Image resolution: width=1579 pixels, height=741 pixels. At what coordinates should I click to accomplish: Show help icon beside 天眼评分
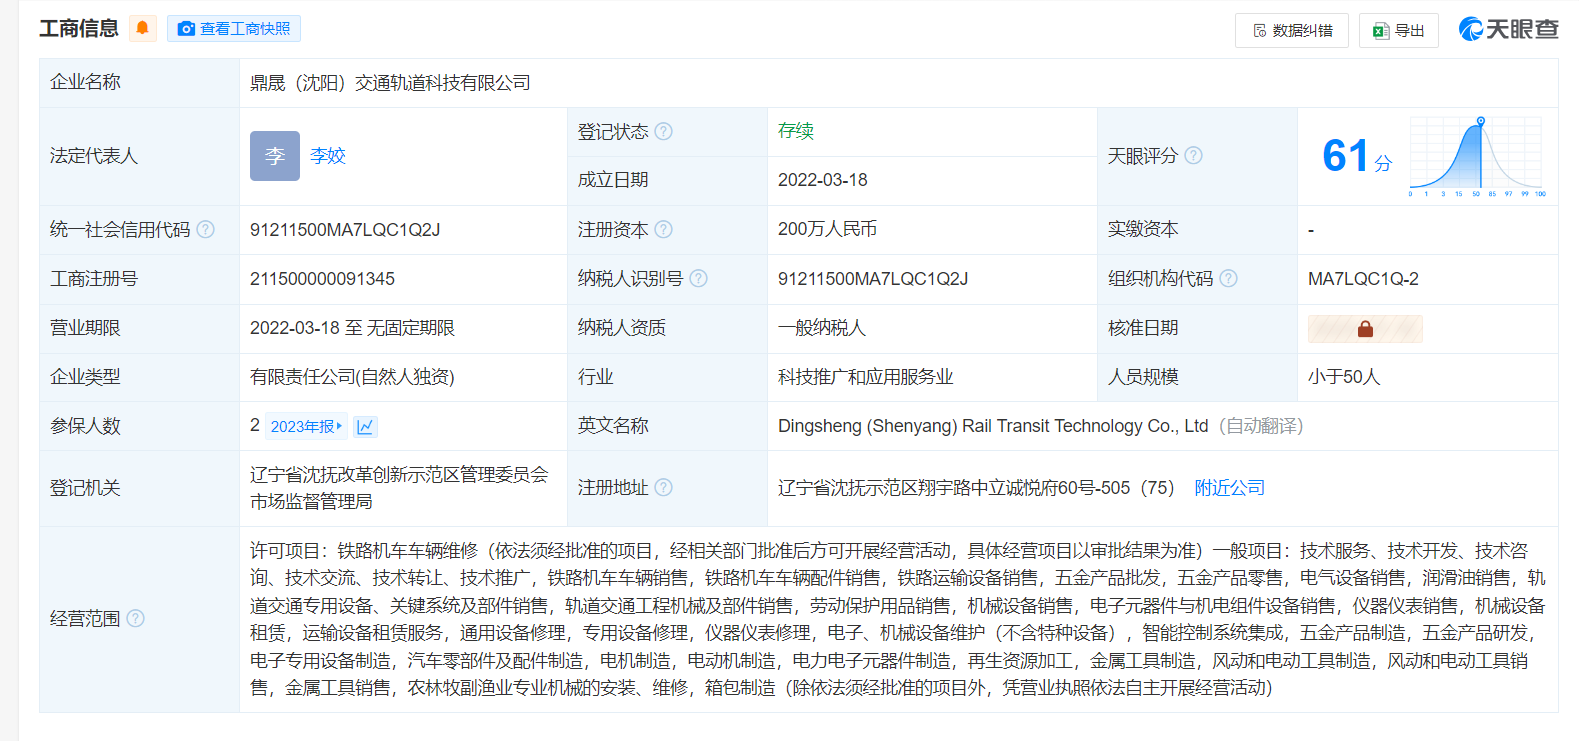[x=1194, y=156]
